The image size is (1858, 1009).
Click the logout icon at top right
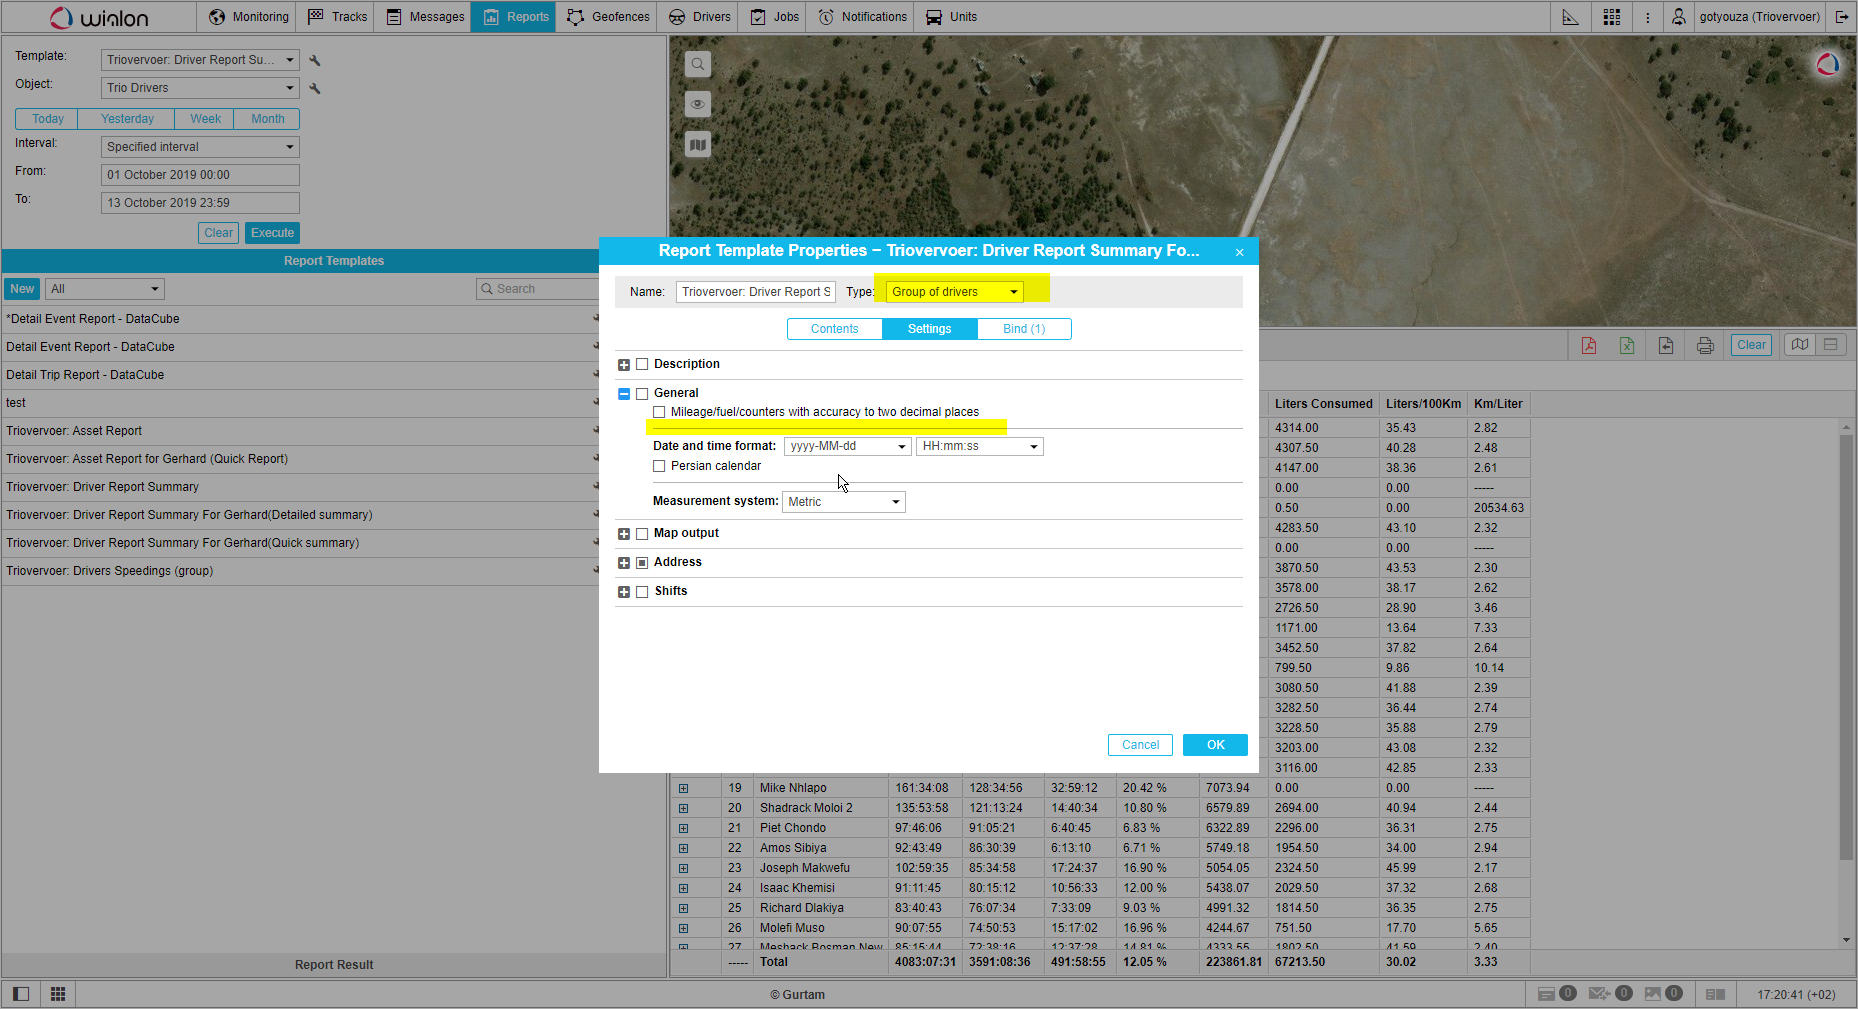point(1842,17)
